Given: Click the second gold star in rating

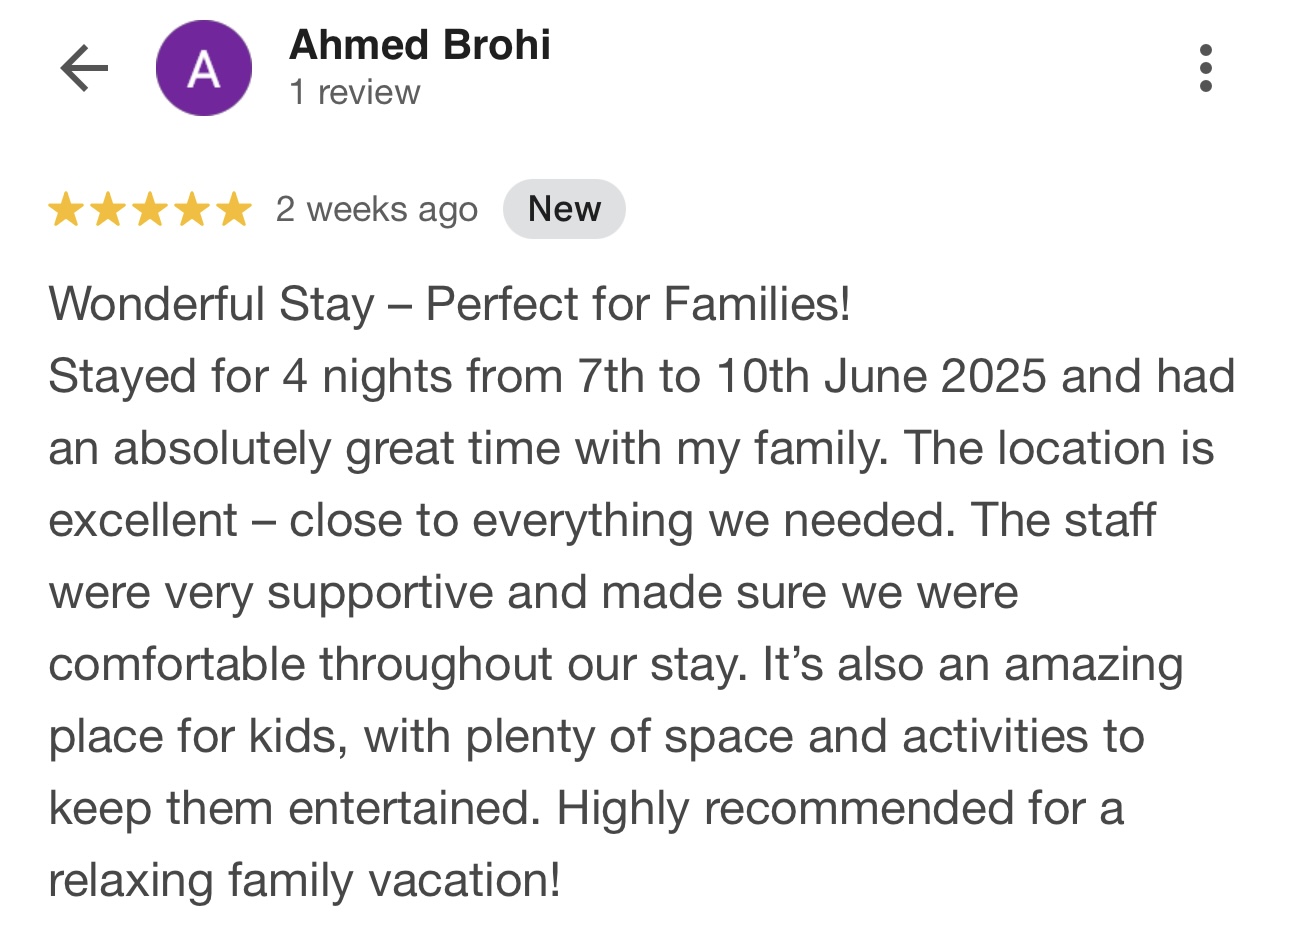Looking at the screenshot, I should tap(108, 210).
